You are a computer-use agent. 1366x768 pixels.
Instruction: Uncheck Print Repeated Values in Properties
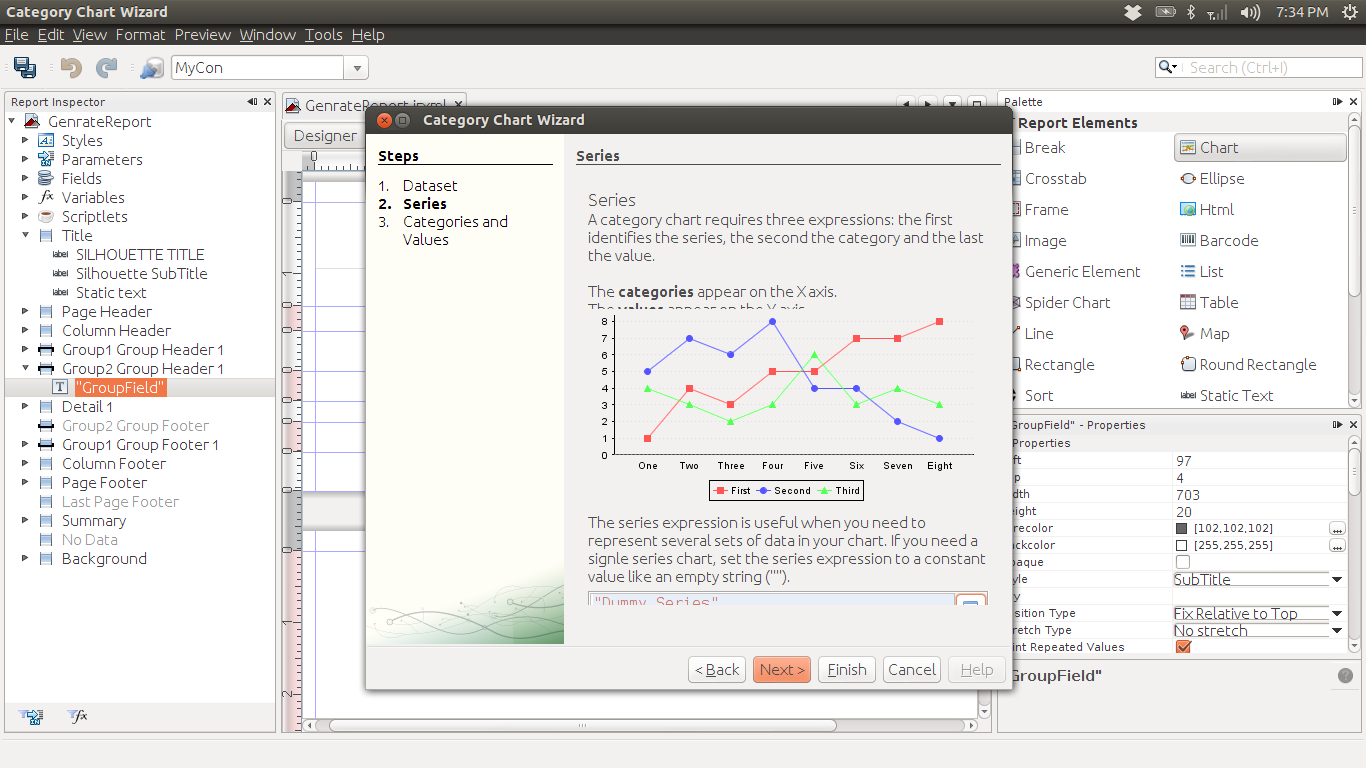[1183, 646]
